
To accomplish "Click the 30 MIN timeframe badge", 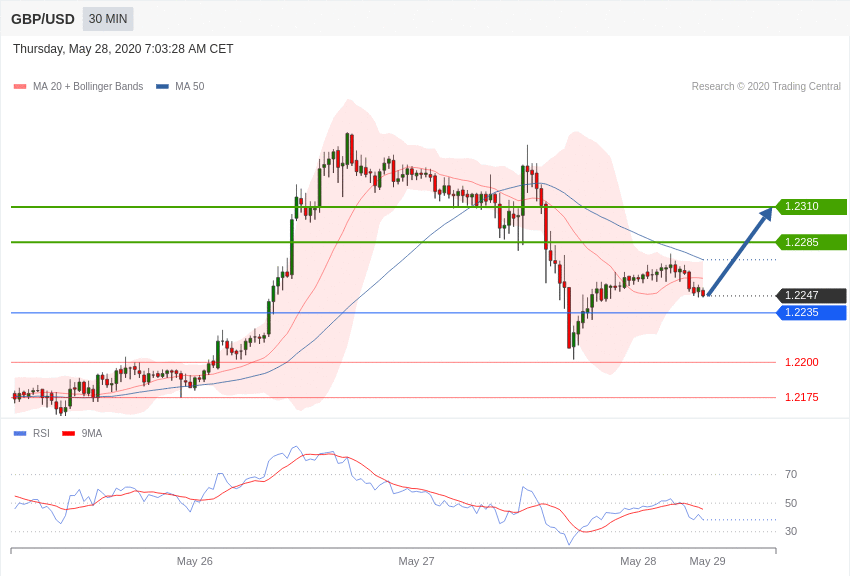I will point(108,19).
